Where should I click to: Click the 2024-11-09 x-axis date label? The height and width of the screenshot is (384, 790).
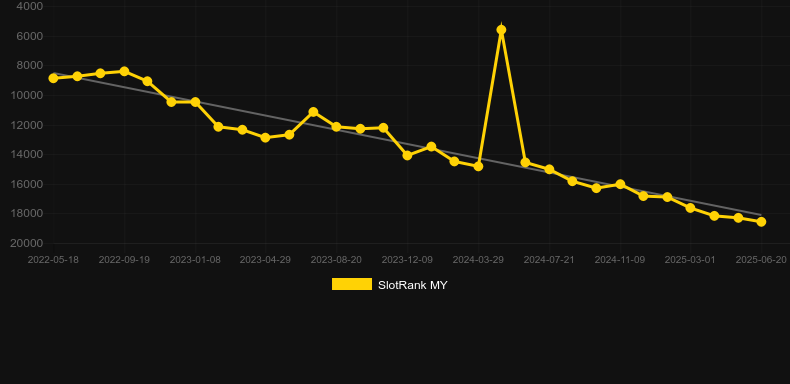coord(620,260)
